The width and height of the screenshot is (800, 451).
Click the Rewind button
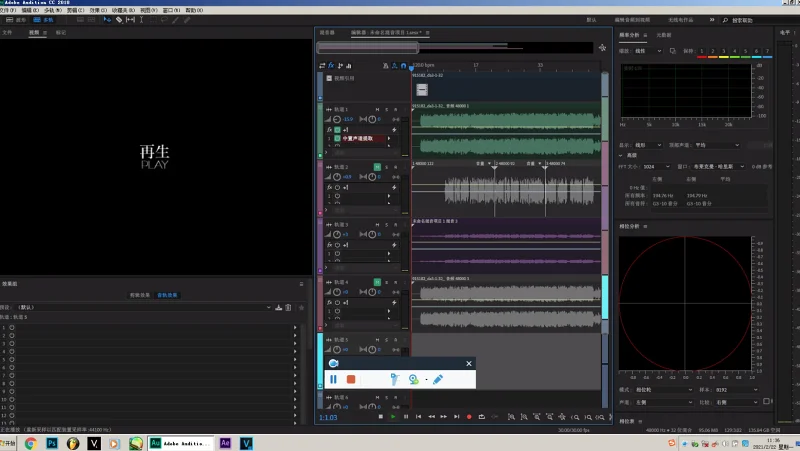431,417
